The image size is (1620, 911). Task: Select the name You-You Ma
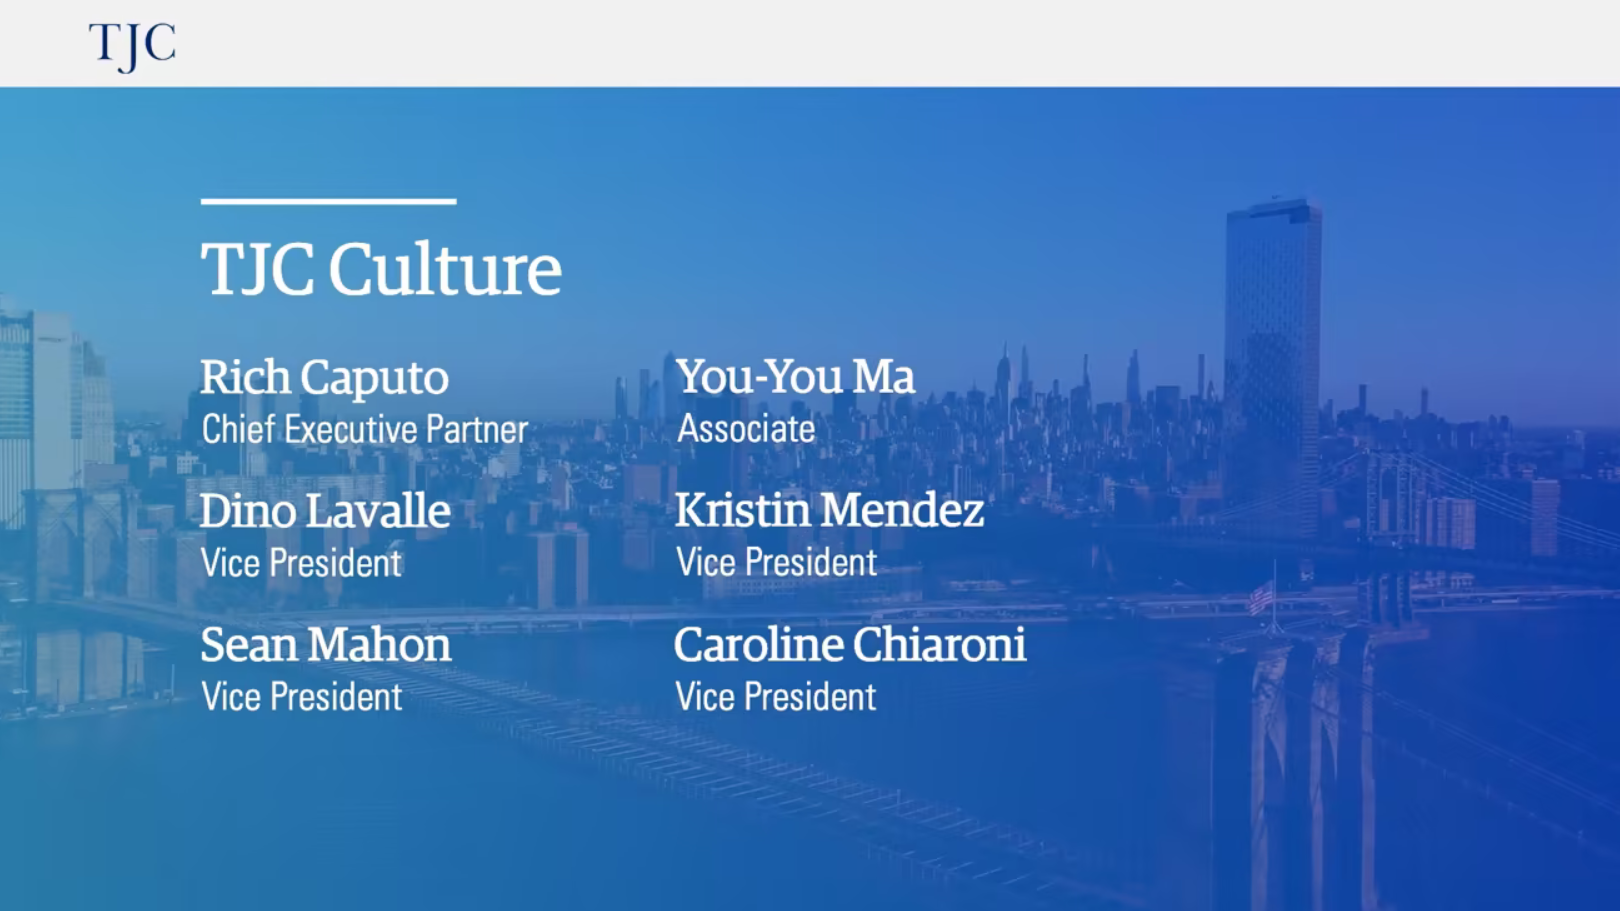point(795,377)
